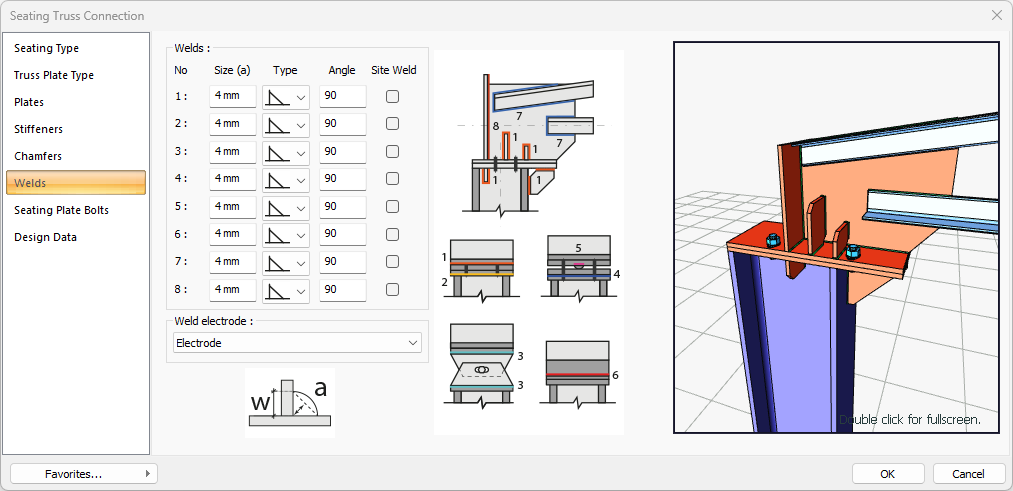Viewport: 1013px width, 491px height.
Task: Switch to the Stiffeners page
Action: (x=38, y=129)
